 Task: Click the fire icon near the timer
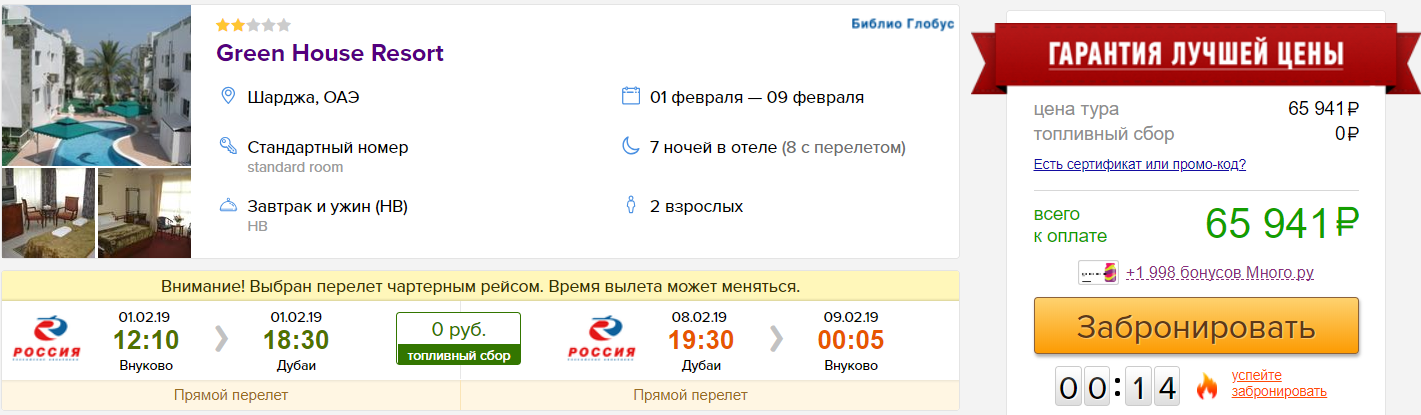coord(1207,385)
